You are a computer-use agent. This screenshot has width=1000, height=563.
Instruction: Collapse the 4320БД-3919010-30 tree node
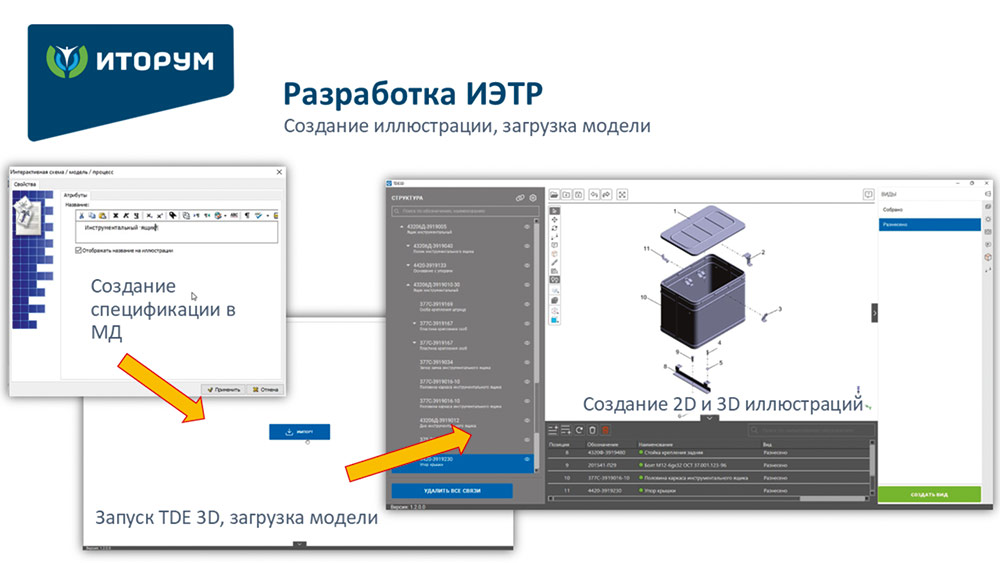[x=409, y=284]
